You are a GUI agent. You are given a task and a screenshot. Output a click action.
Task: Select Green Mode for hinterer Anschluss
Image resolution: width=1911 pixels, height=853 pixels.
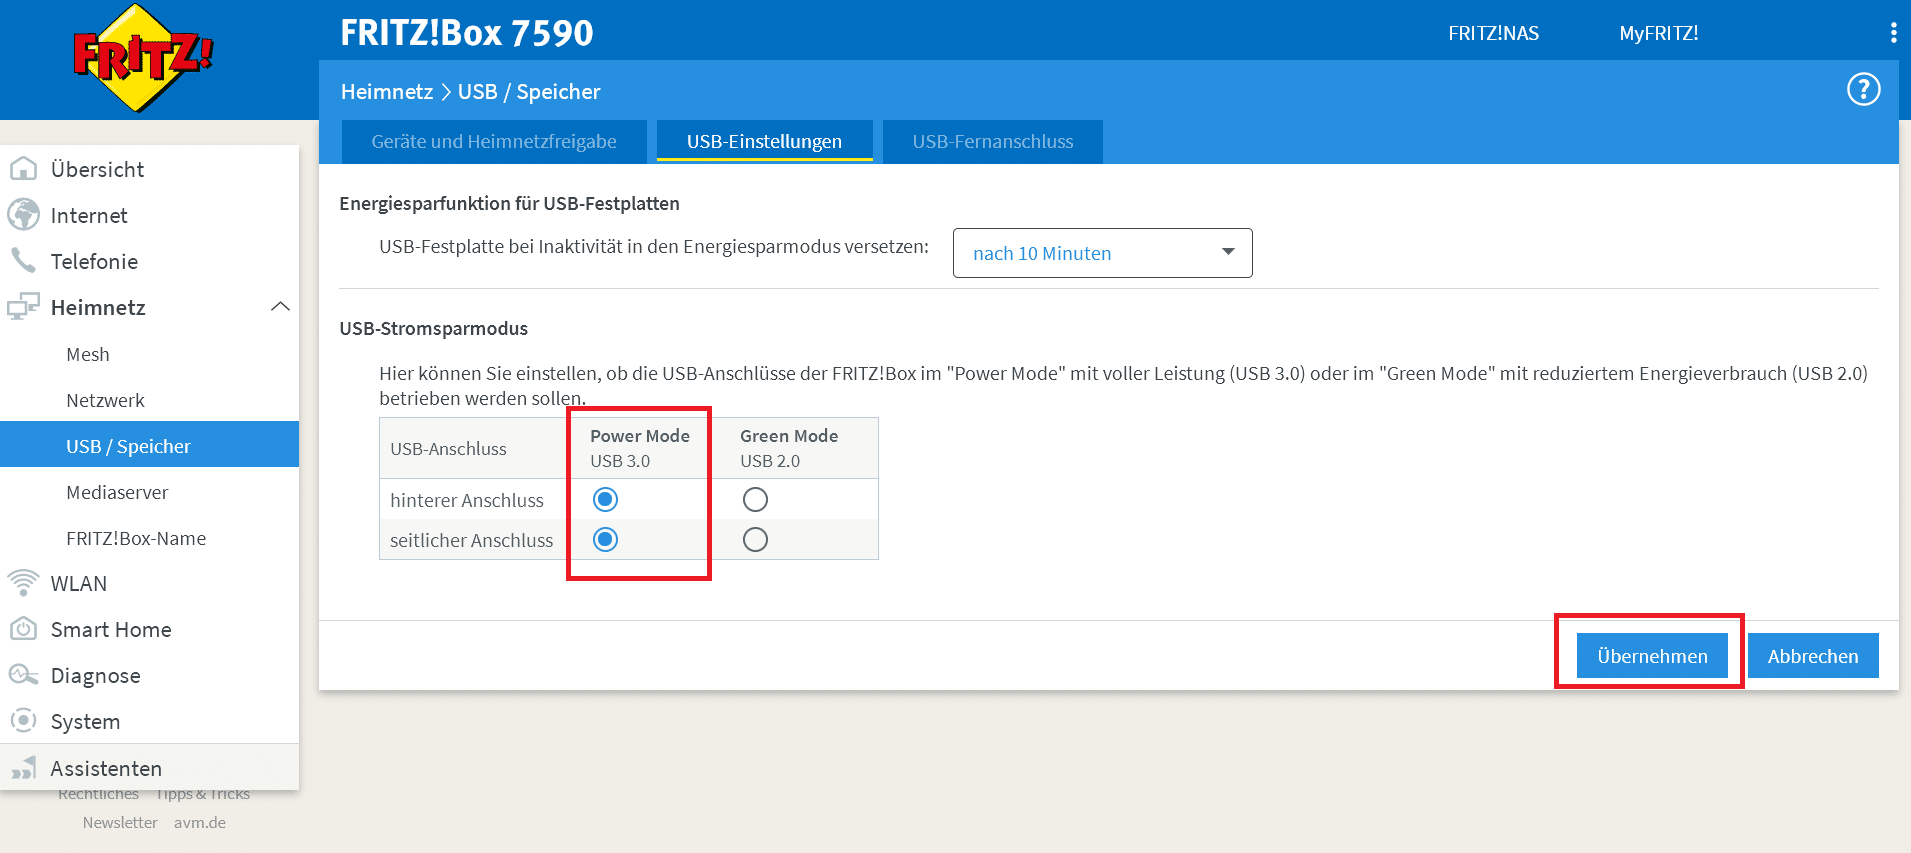tap(755, 499)
